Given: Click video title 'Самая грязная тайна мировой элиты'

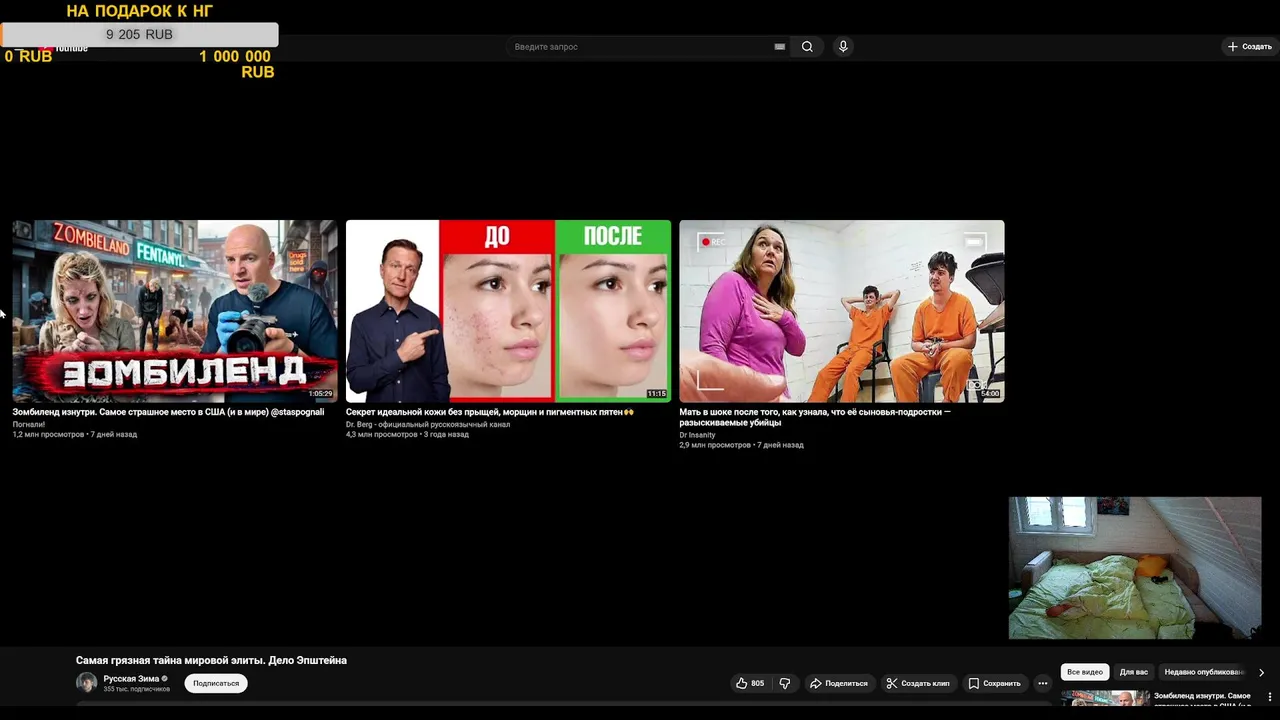Looking at the screenshot, I should coord(211,660).
